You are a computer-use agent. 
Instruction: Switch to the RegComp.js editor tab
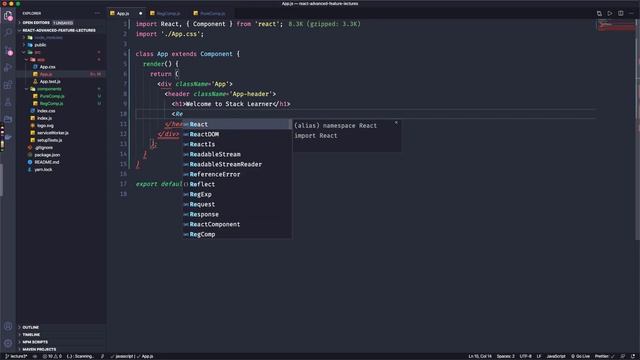coord(168,13)
